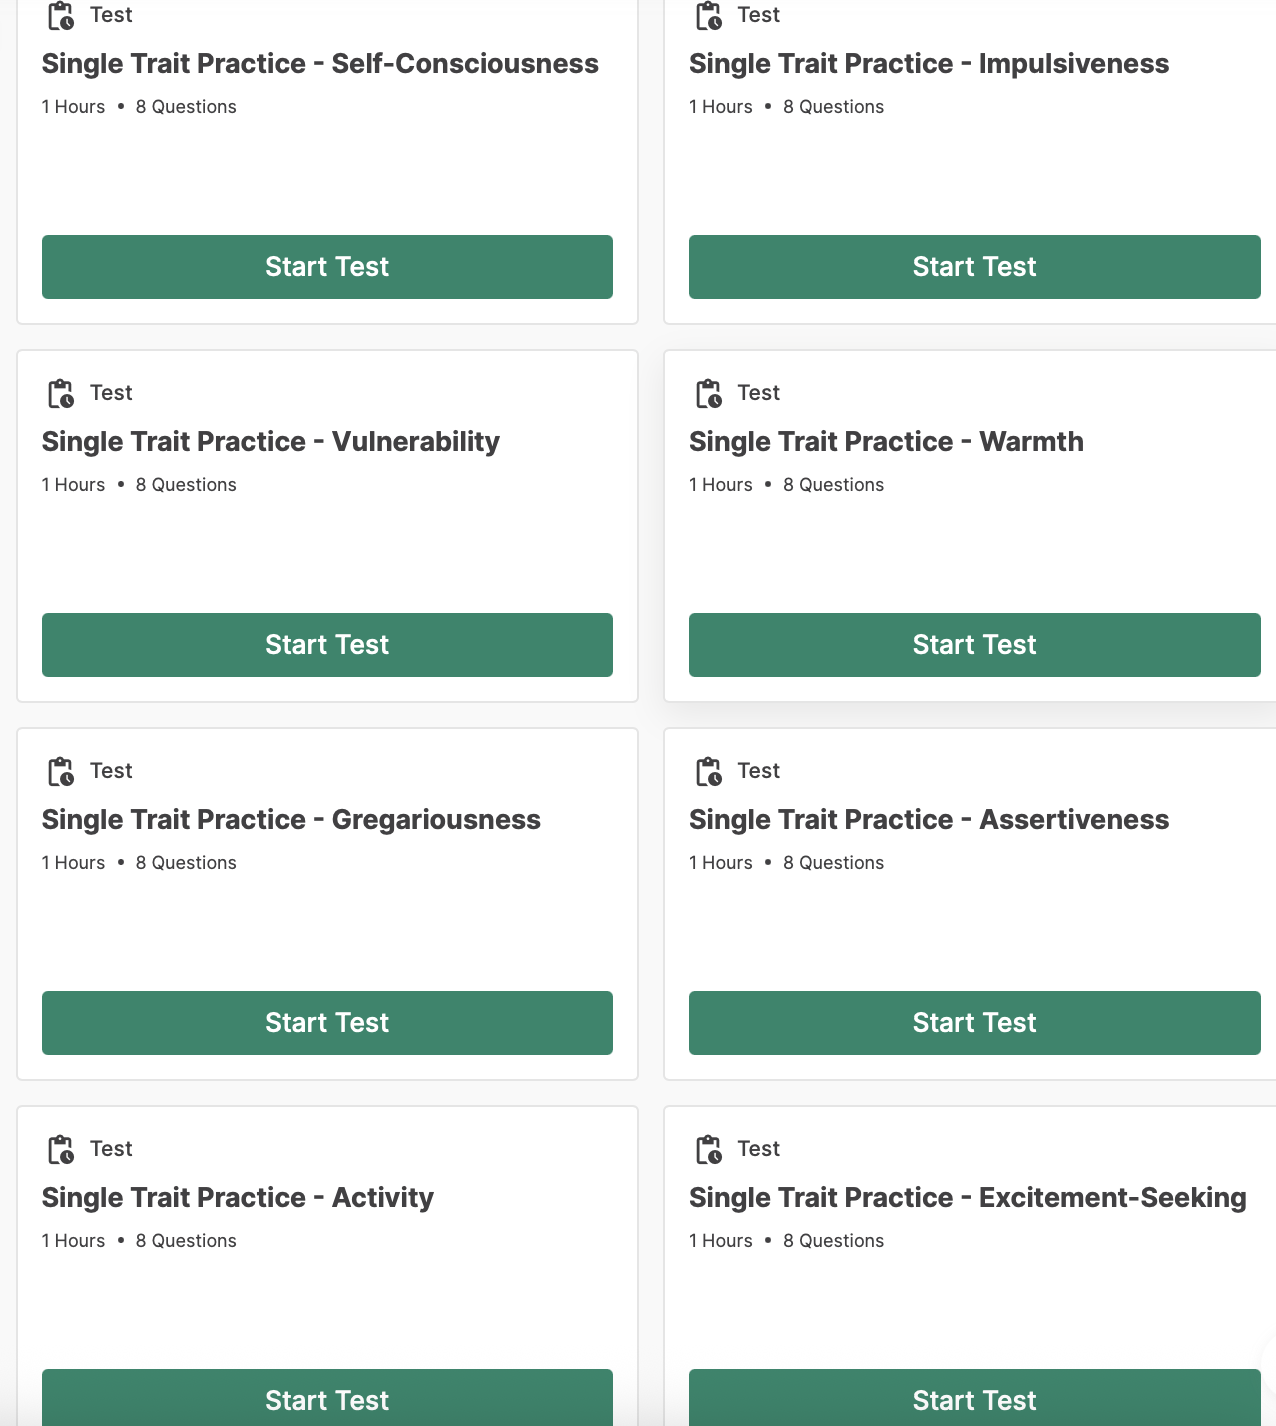The image size is (1276, 1426).
Task: Select the Single Trait Practice - Gregariousness heading
Action: (291, 820)
